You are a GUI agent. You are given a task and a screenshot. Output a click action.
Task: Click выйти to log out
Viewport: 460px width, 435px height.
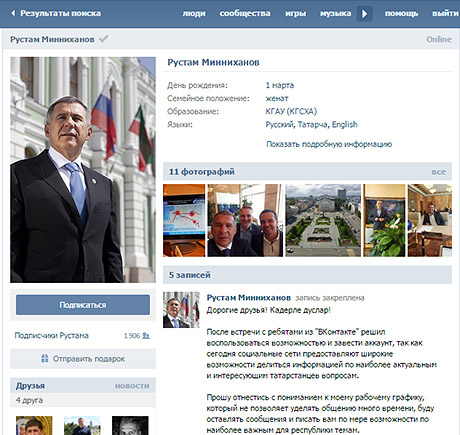[445, 13]
